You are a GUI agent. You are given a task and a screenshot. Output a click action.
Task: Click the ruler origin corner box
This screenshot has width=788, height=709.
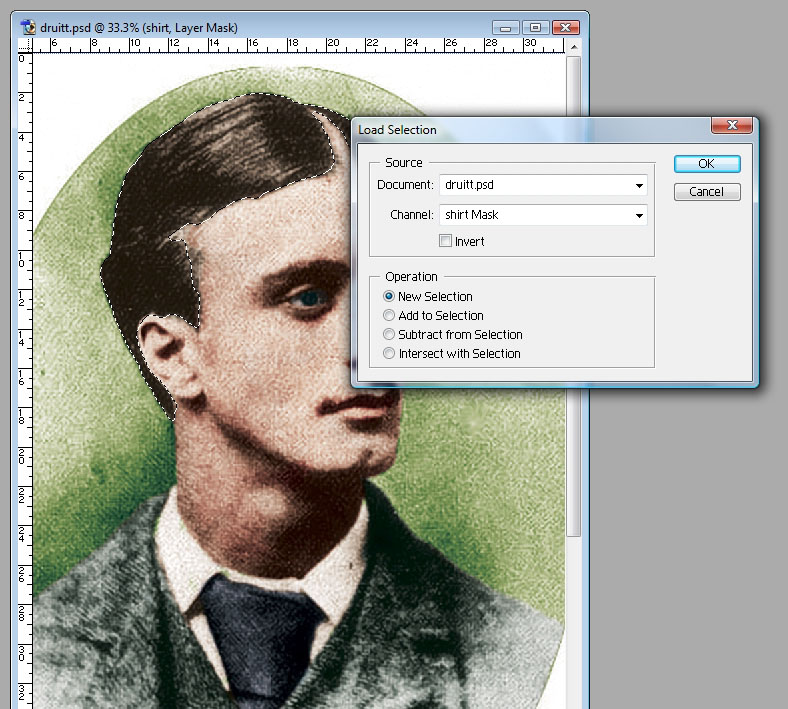click(26, 46)
